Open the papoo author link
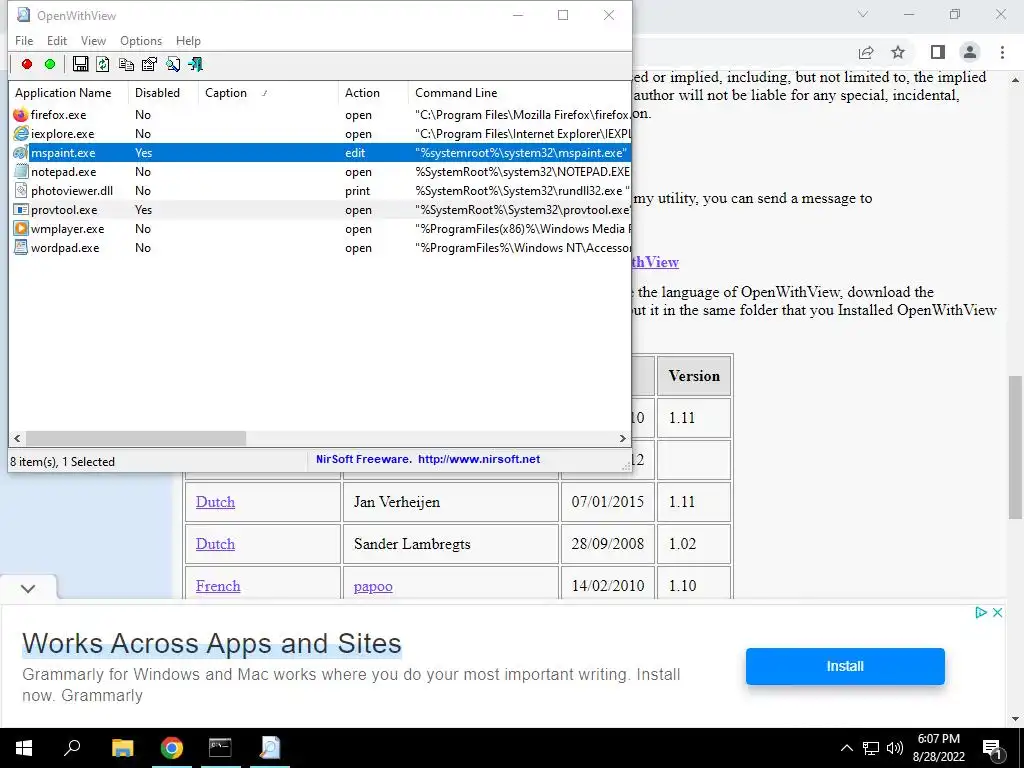The image size is (1024, 768). [373, 586]
